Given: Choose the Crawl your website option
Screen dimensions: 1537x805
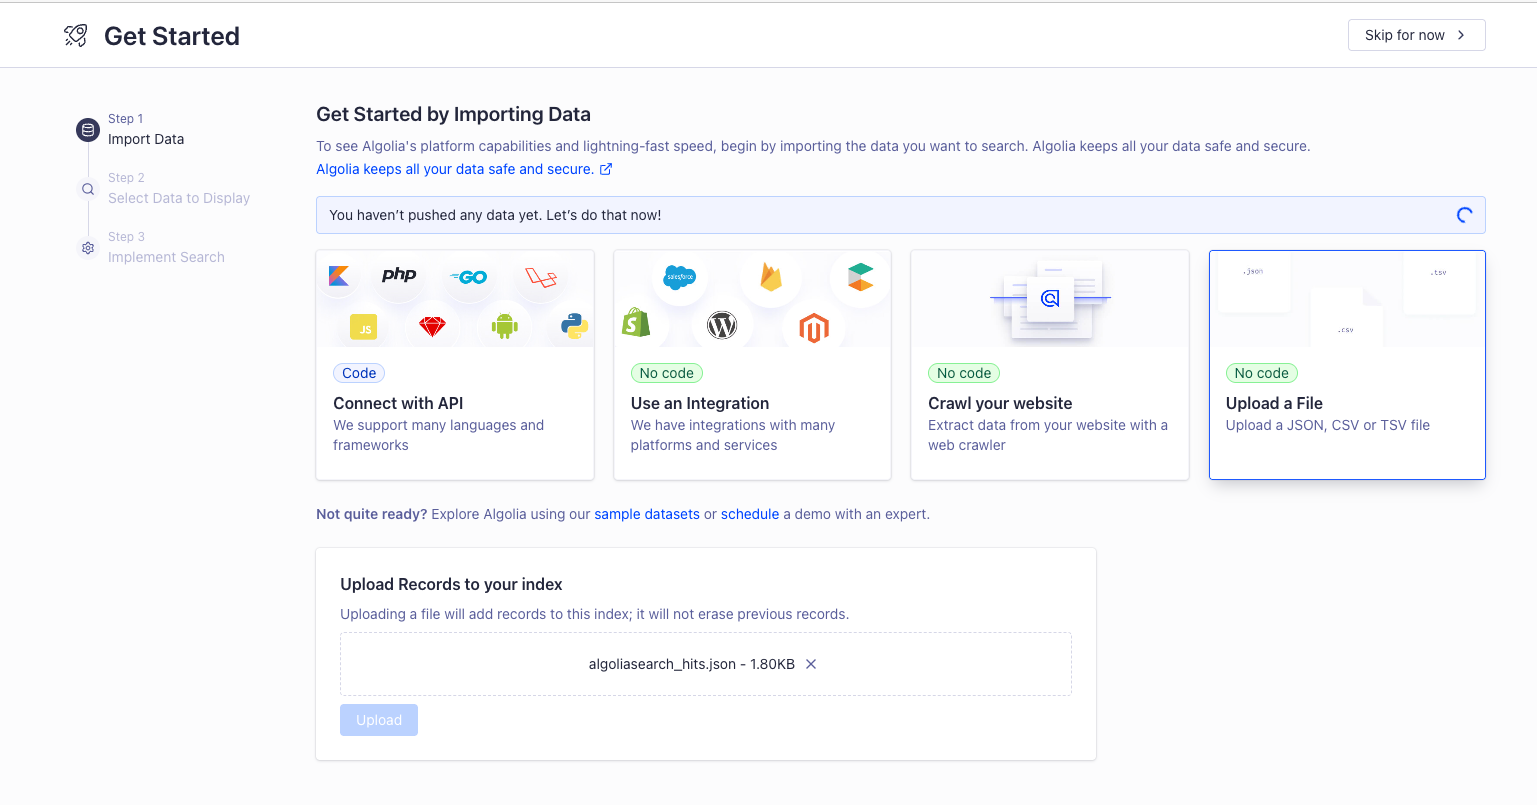Looking at the screenshot, I should (1050, 365).
